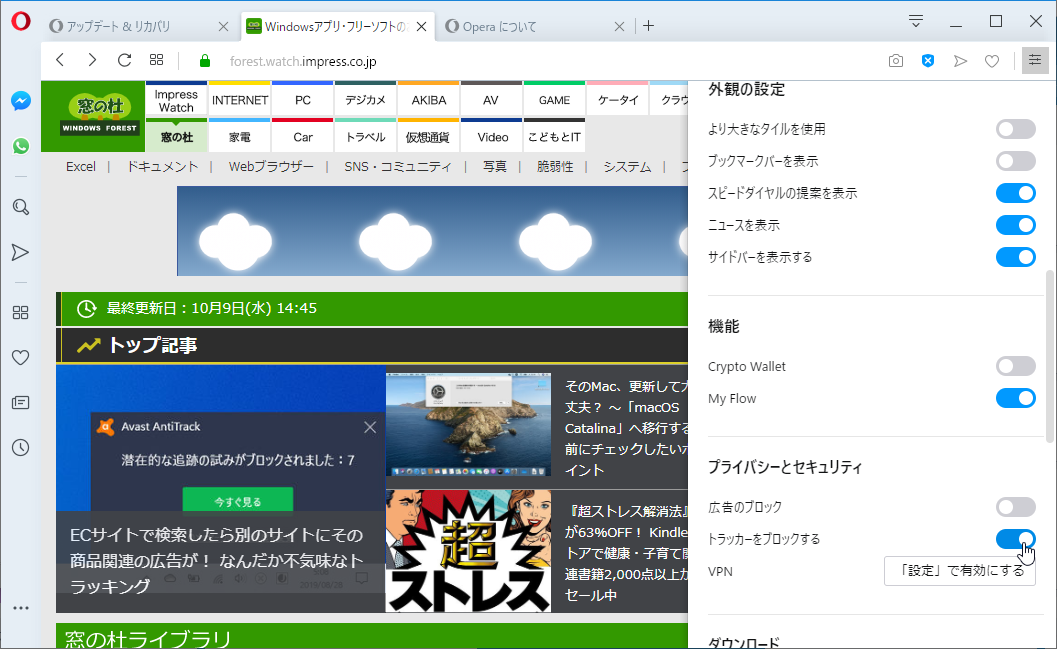1057x649 pixels.
Task: Open the 脆弱性 category link
Action: (x=555, y=166)
